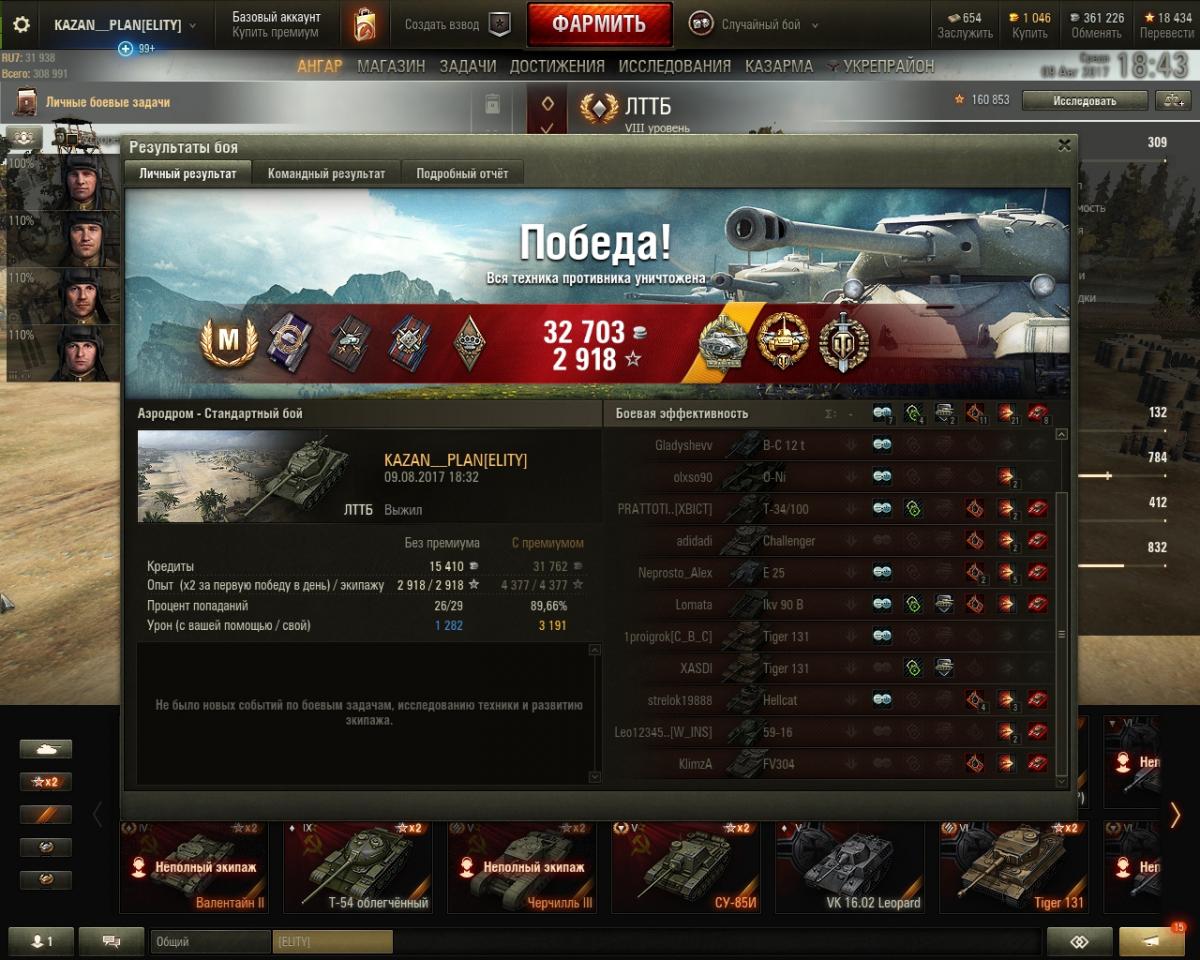
Task: Click the red ФАРМИТЬ battle button
Action: [x=599, y=25]
